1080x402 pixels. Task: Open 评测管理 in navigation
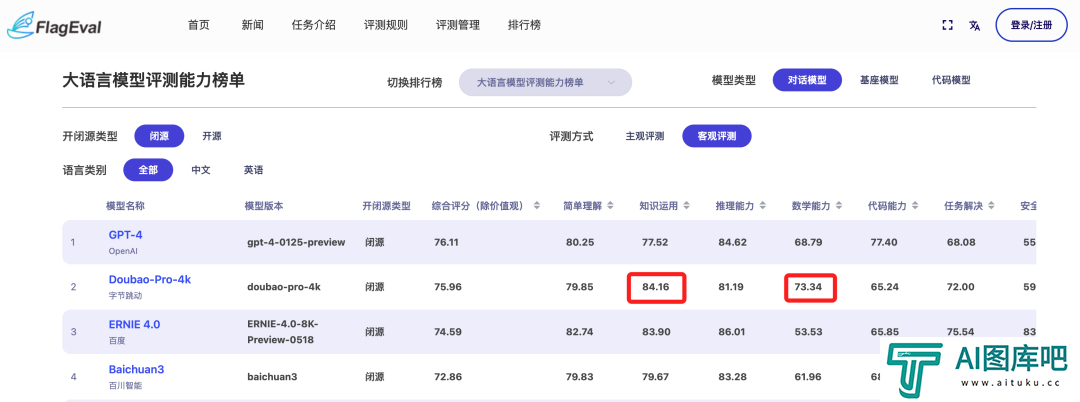(x=457, y=25)
